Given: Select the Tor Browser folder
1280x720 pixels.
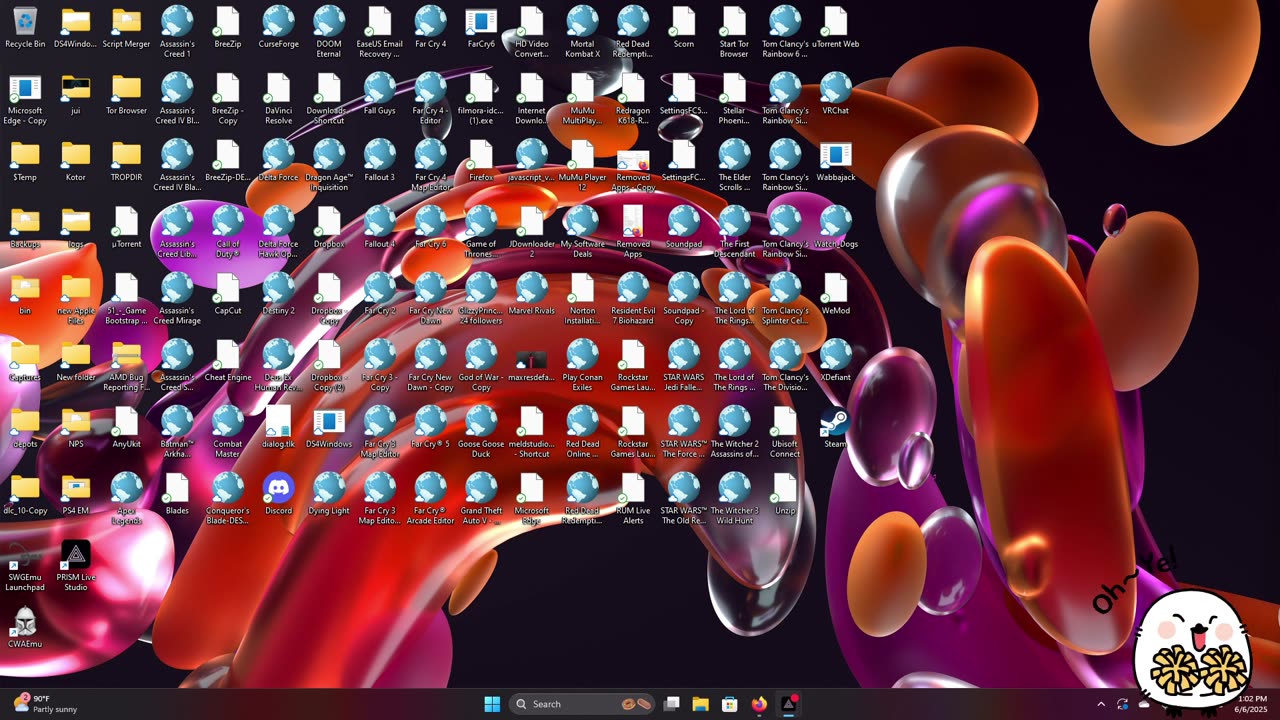Looking at the screenshot, I should pyautogui.click(x=126, y=95).
